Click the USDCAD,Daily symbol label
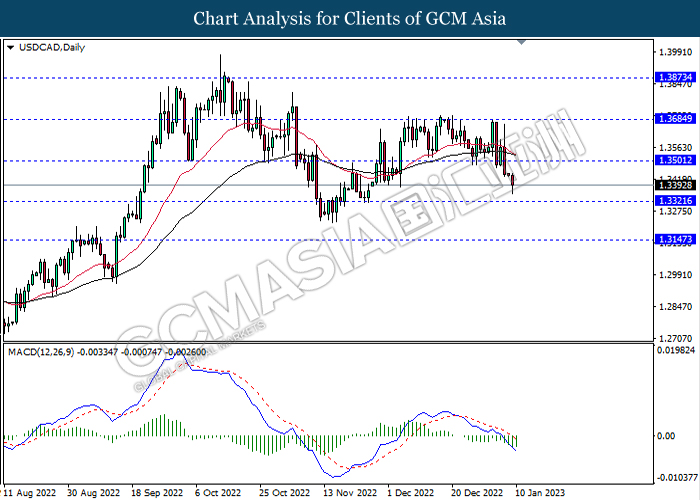The height and width of the screenshot is (500, 700). pos(52,47)
